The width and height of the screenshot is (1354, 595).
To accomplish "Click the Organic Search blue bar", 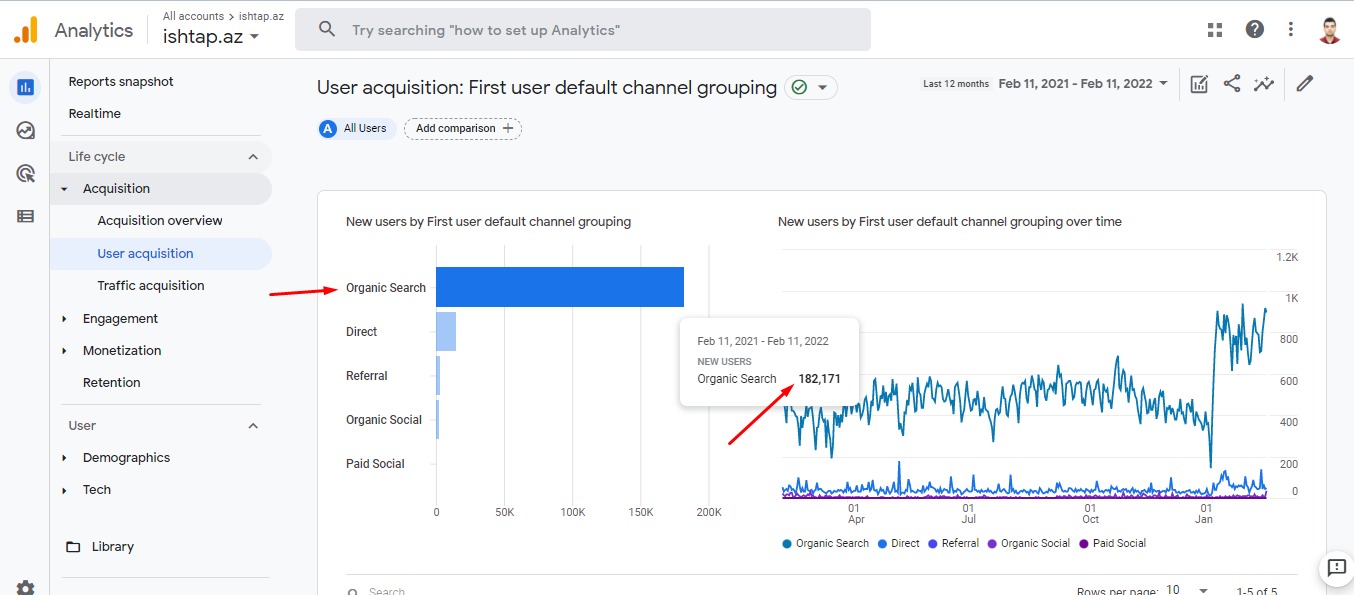I will (559, 287).
